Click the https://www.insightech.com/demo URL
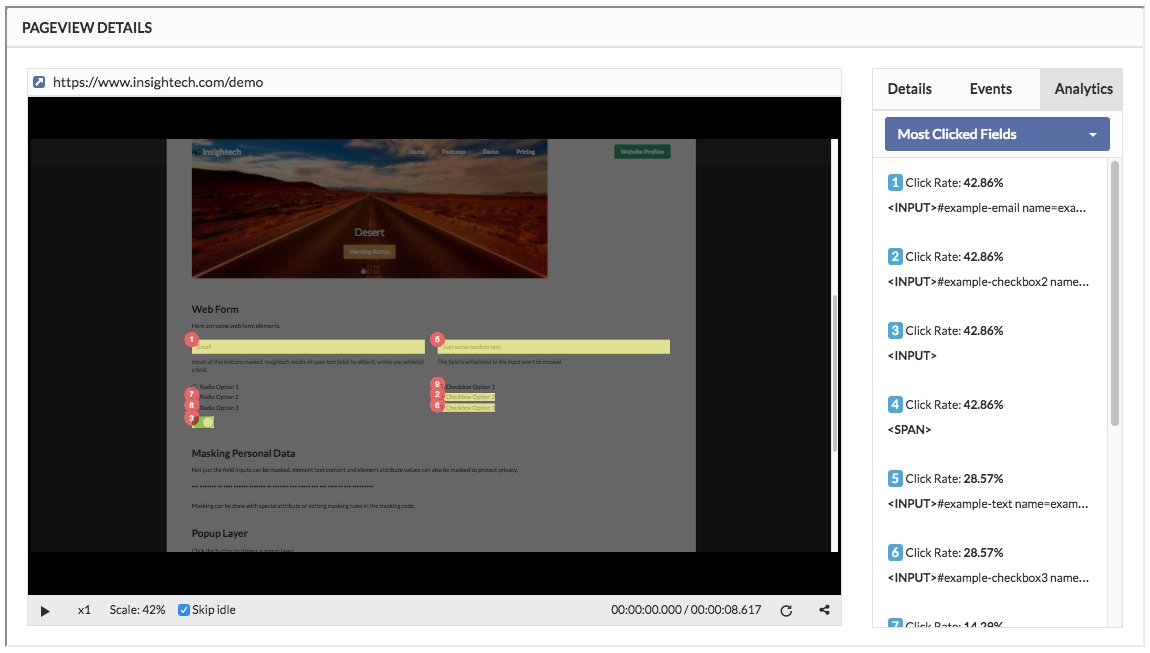 [158, 82]
